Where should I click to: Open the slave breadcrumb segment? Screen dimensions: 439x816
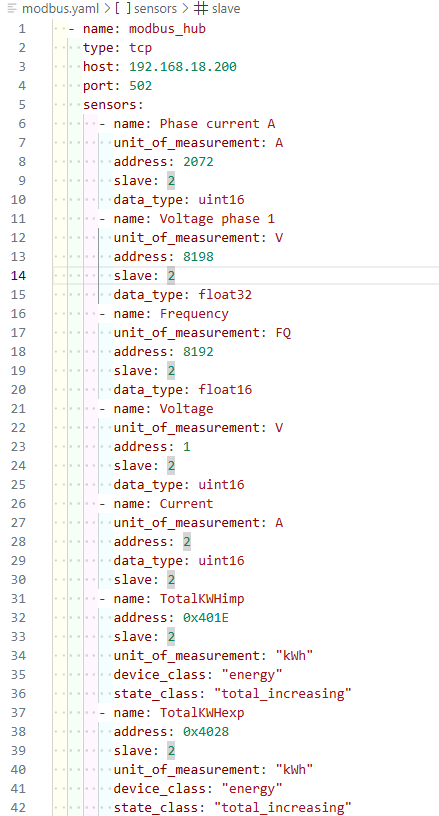click(226, 9)
